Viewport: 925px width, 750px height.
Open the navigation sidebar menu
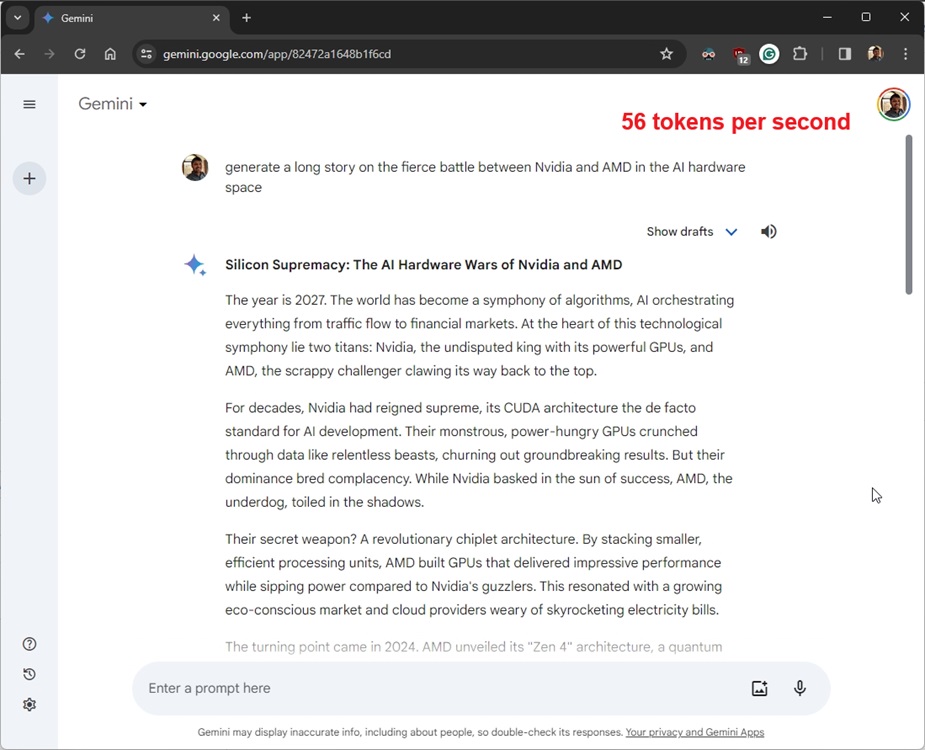pos(29,103)
